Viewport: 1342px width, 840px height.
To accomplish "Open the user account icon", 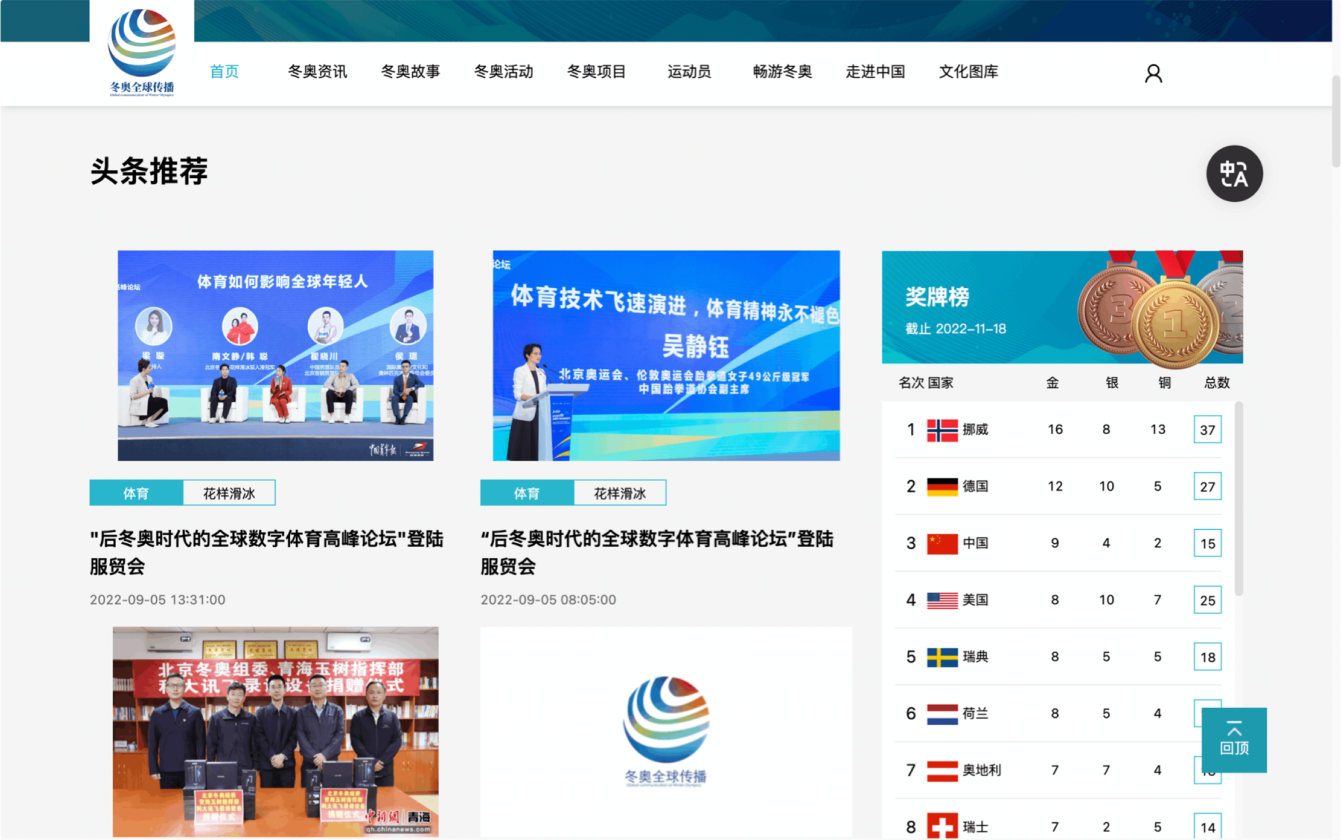I will click(x=1153, y=73).
